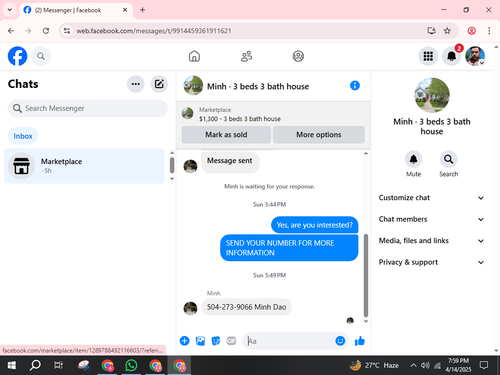Open Windows taskbar search
Screen dimensions: 500x375
(x=35, y=365)
